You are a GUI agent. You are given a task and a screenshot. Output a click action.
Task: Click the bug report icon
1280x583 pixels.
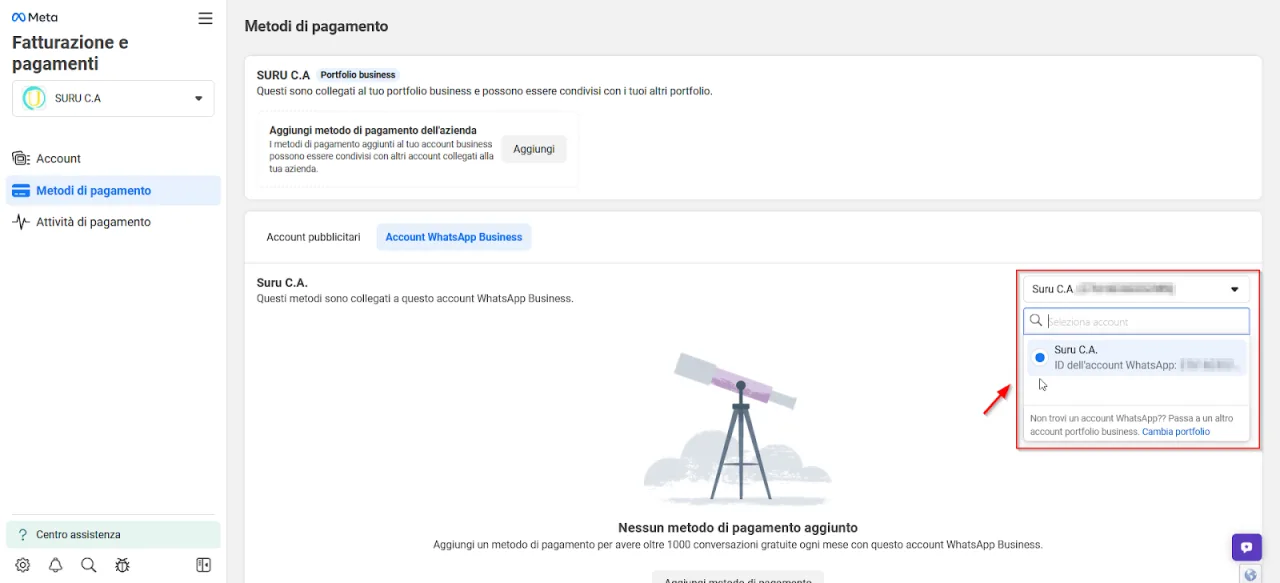[x=122, y=565]
